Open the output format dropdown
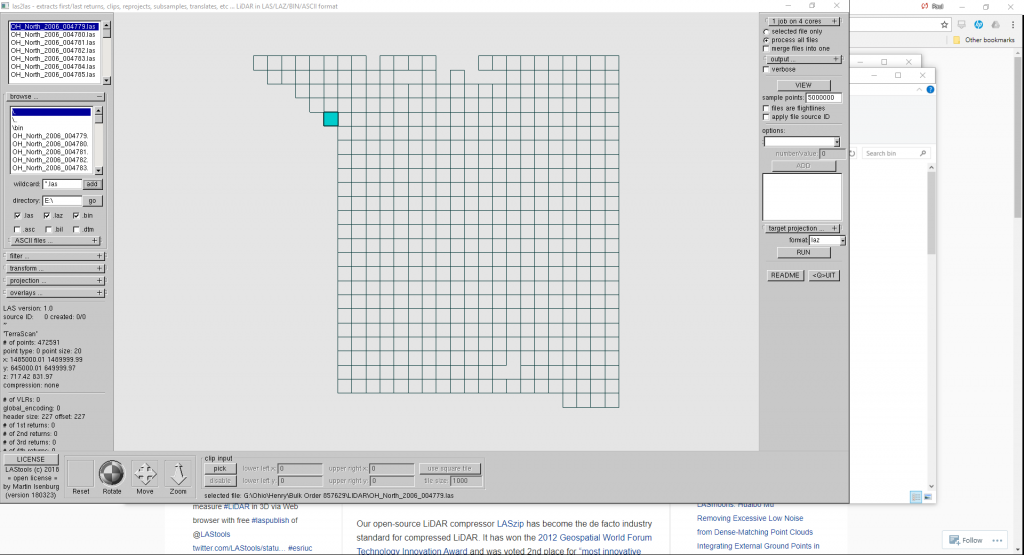The image size is (1024, 555). pos(842,240)
